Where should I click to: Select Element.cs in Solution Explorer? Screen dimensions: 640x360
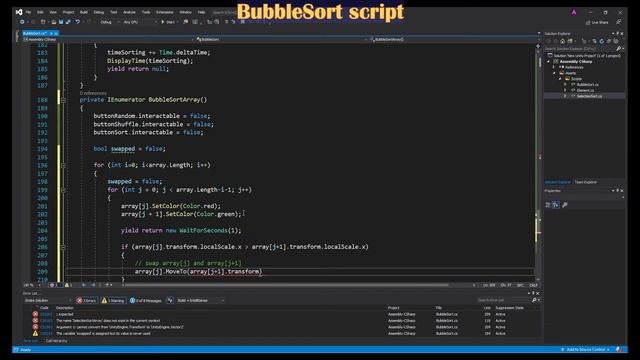585,90
